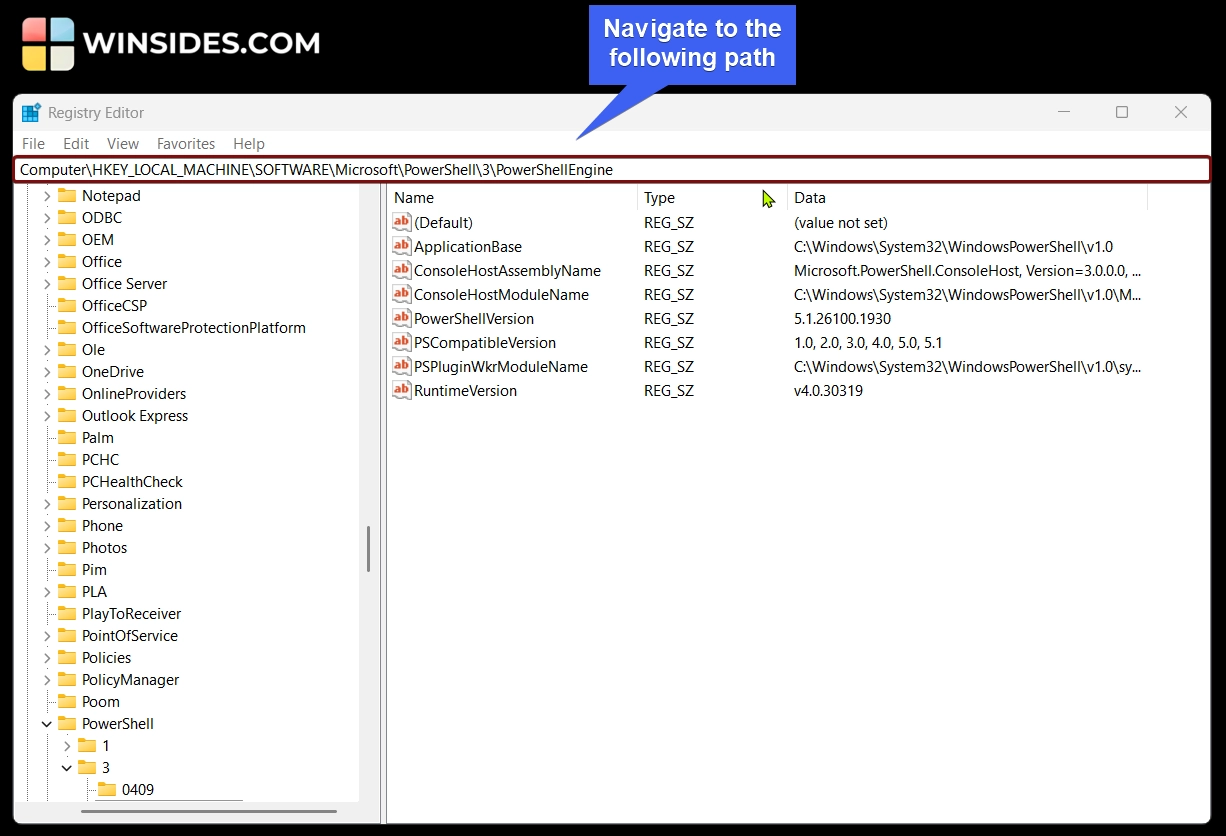
Task: Expand the Ole key chevron
Action: (x=47, y=350)
